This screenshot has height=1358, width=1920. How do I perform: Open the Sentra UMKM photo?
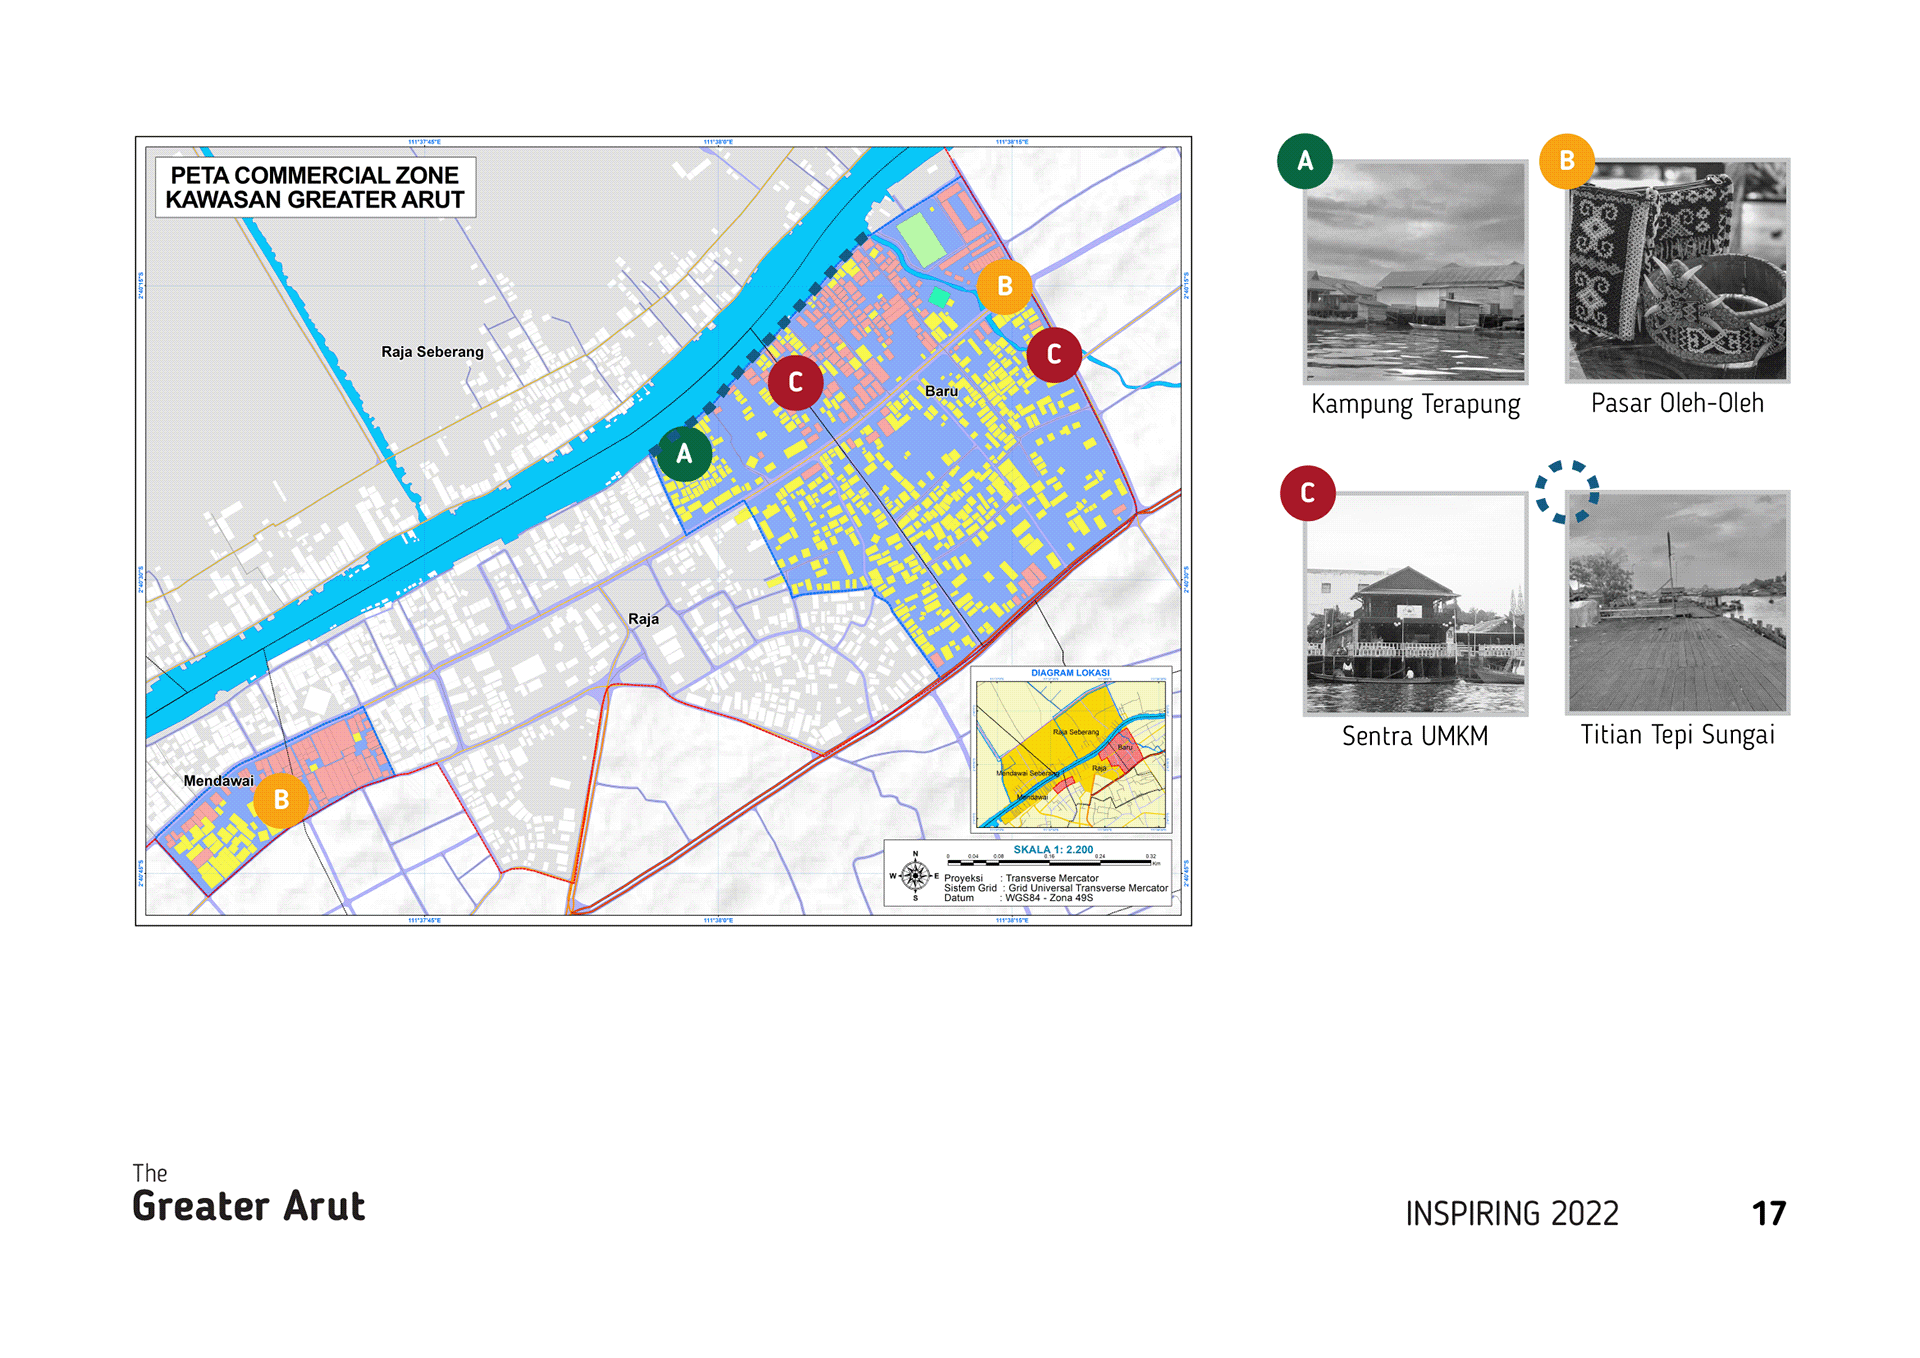(1415, 603)
